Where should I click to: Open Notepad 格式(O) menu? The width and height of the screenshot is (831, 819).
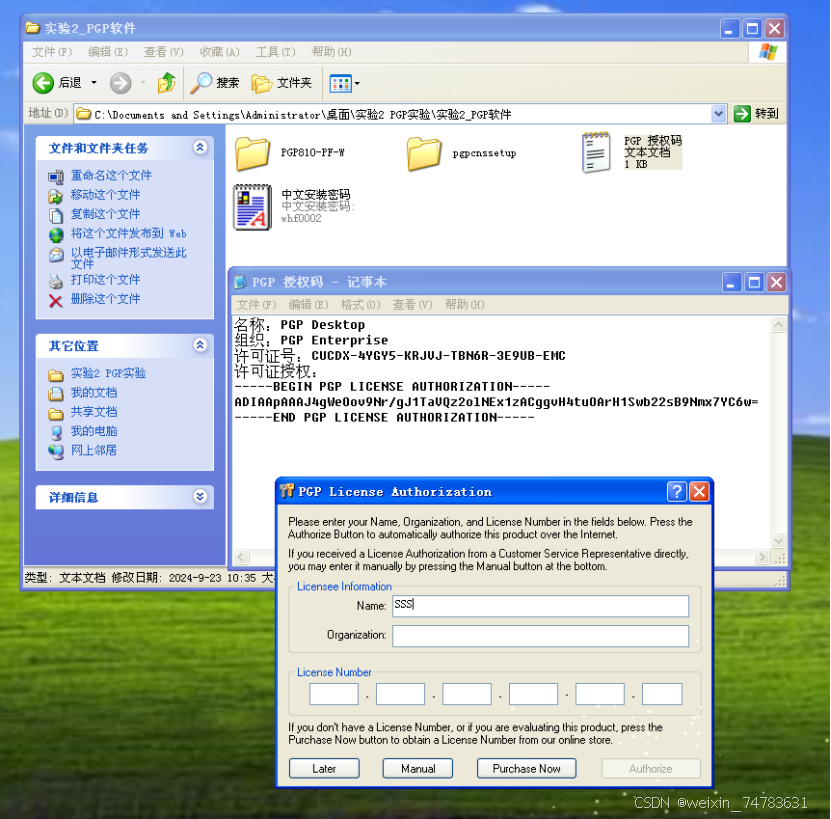(x=360, y=305)
